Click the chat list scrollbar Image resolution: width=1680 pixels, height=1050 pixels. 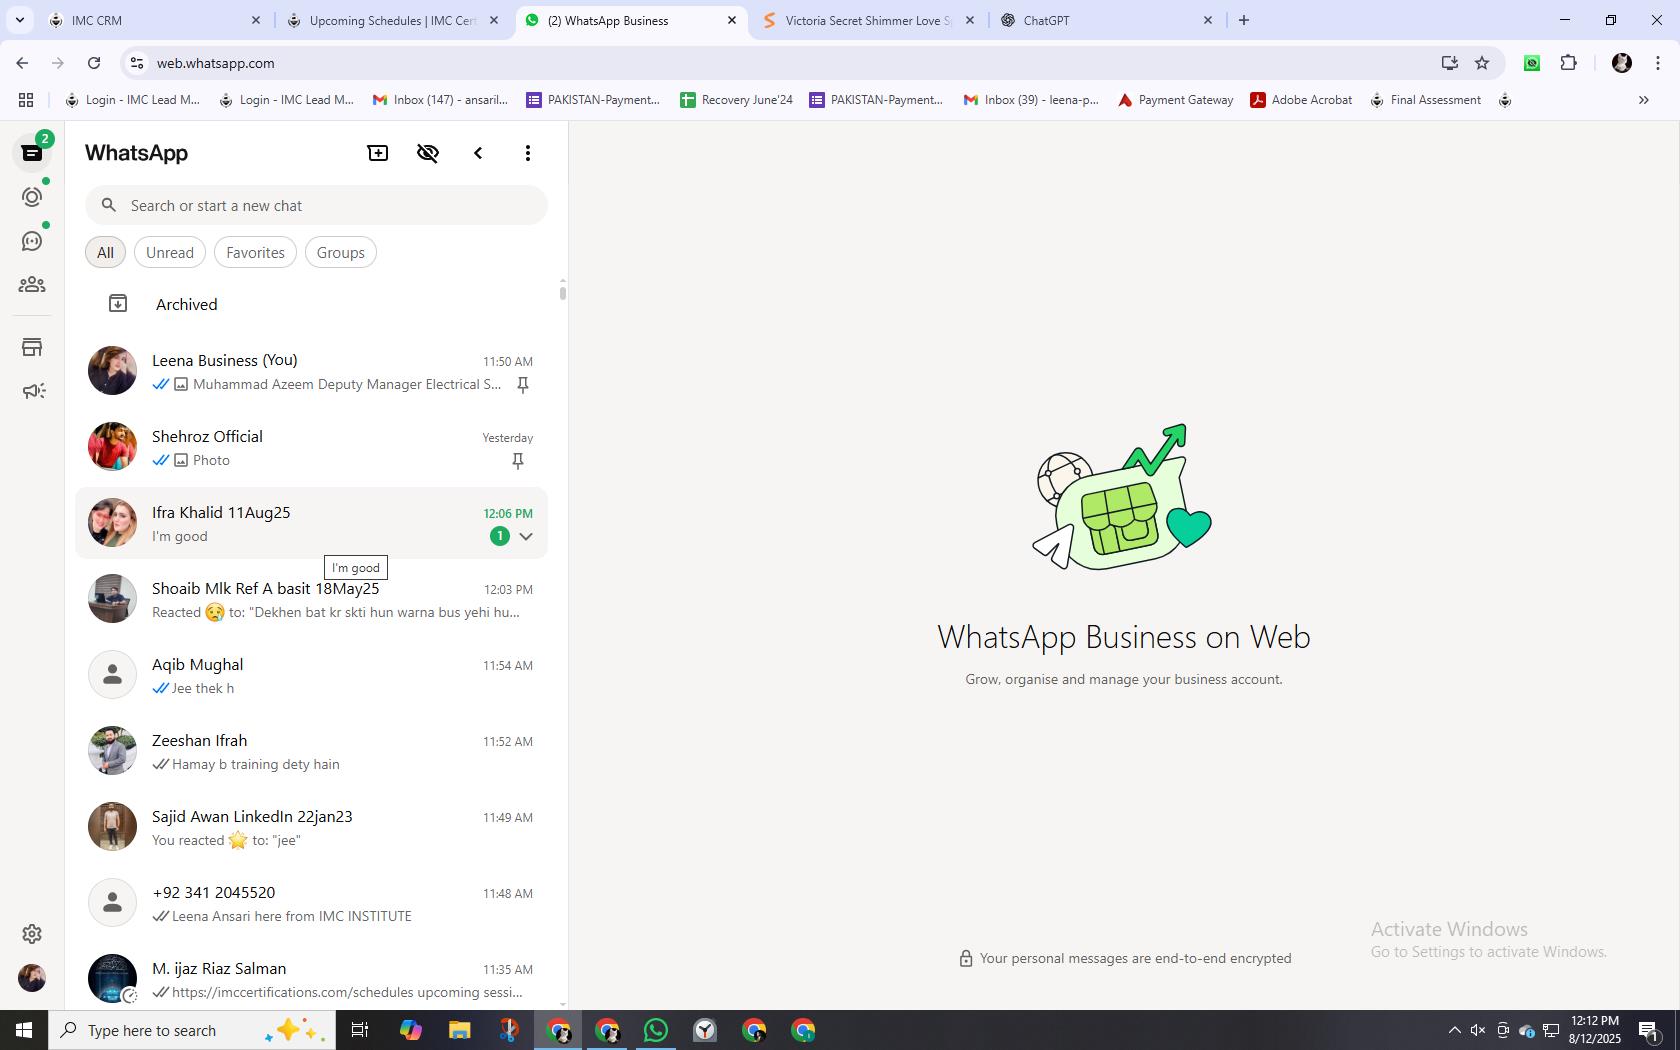coord(563,292)
